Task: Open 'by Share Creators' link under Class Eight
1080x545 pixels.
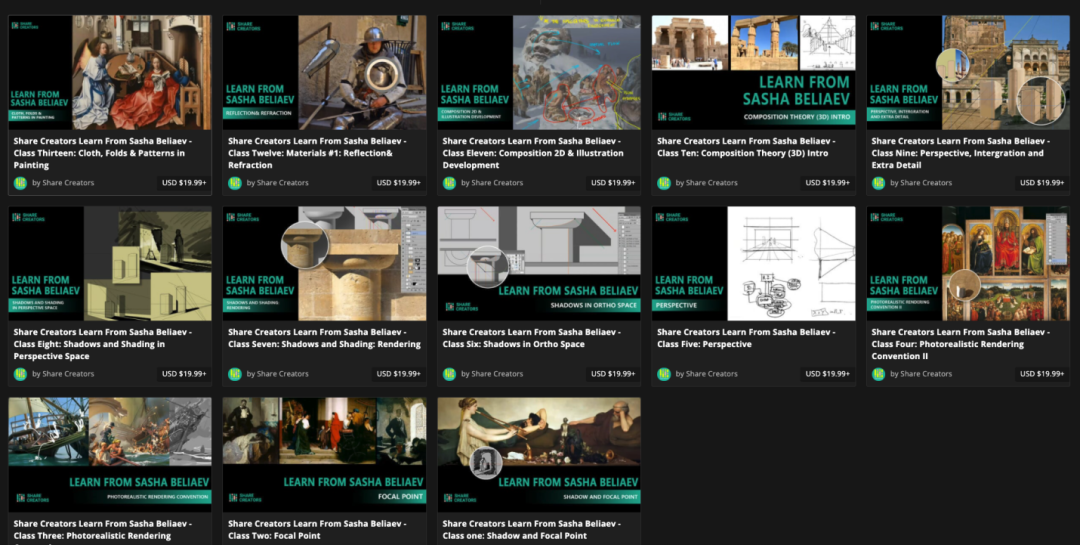Action: coord(63,374)
